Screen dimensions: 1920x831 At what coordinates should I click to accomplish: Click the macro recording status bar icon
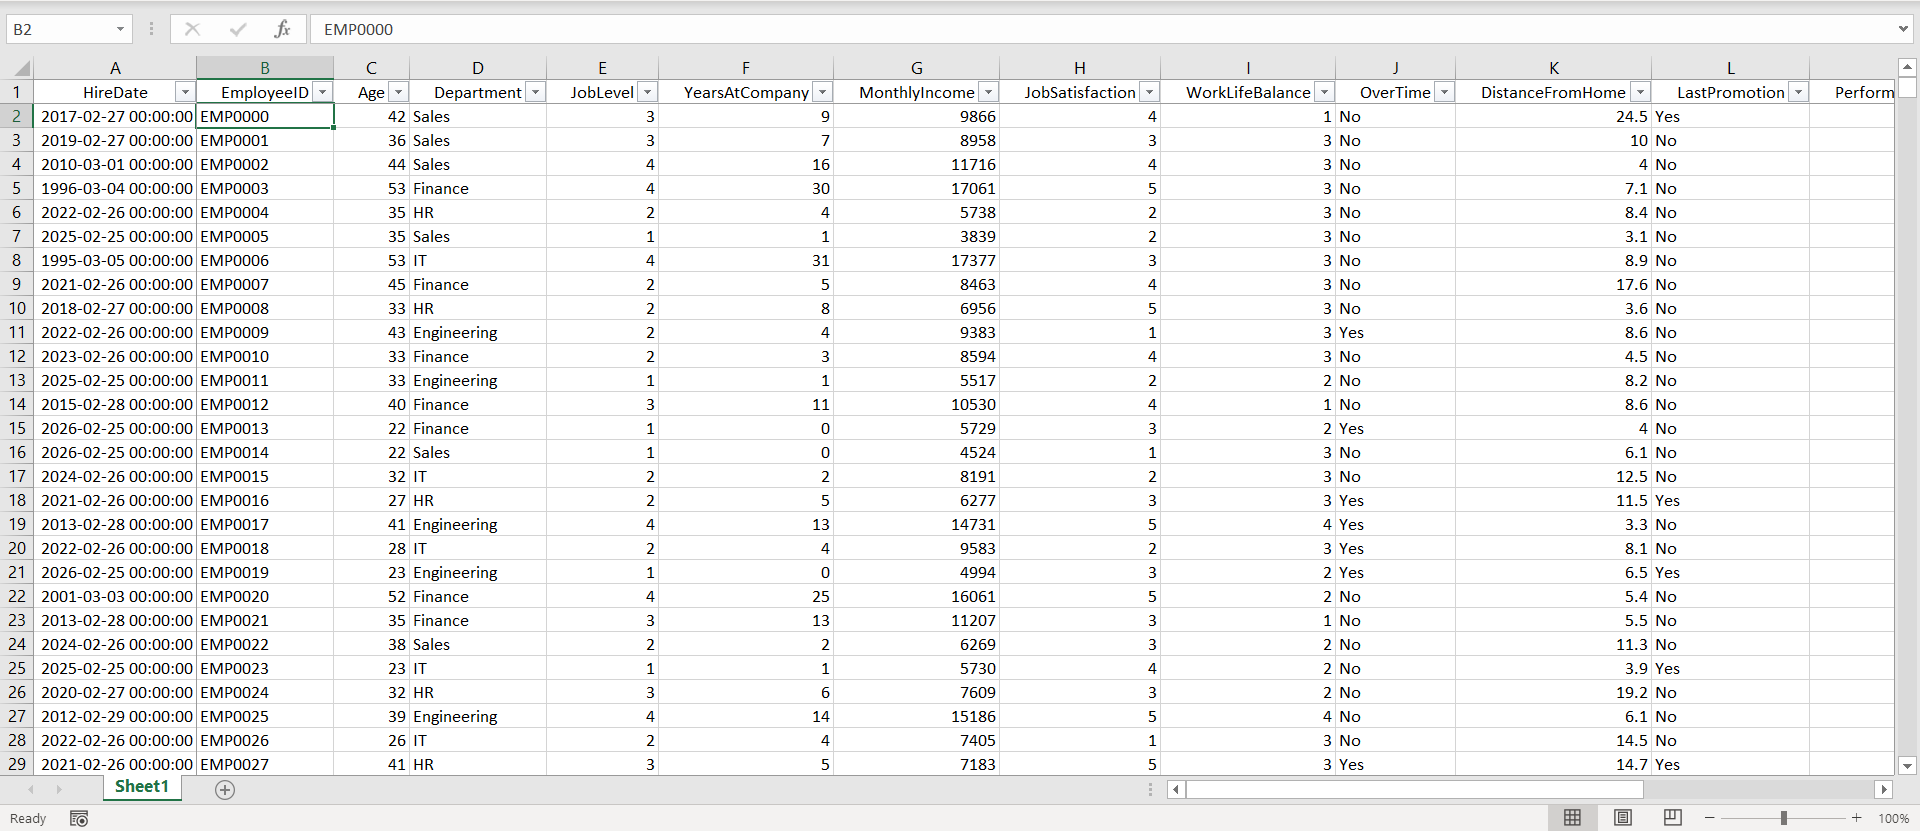click(x=79, y=818)
